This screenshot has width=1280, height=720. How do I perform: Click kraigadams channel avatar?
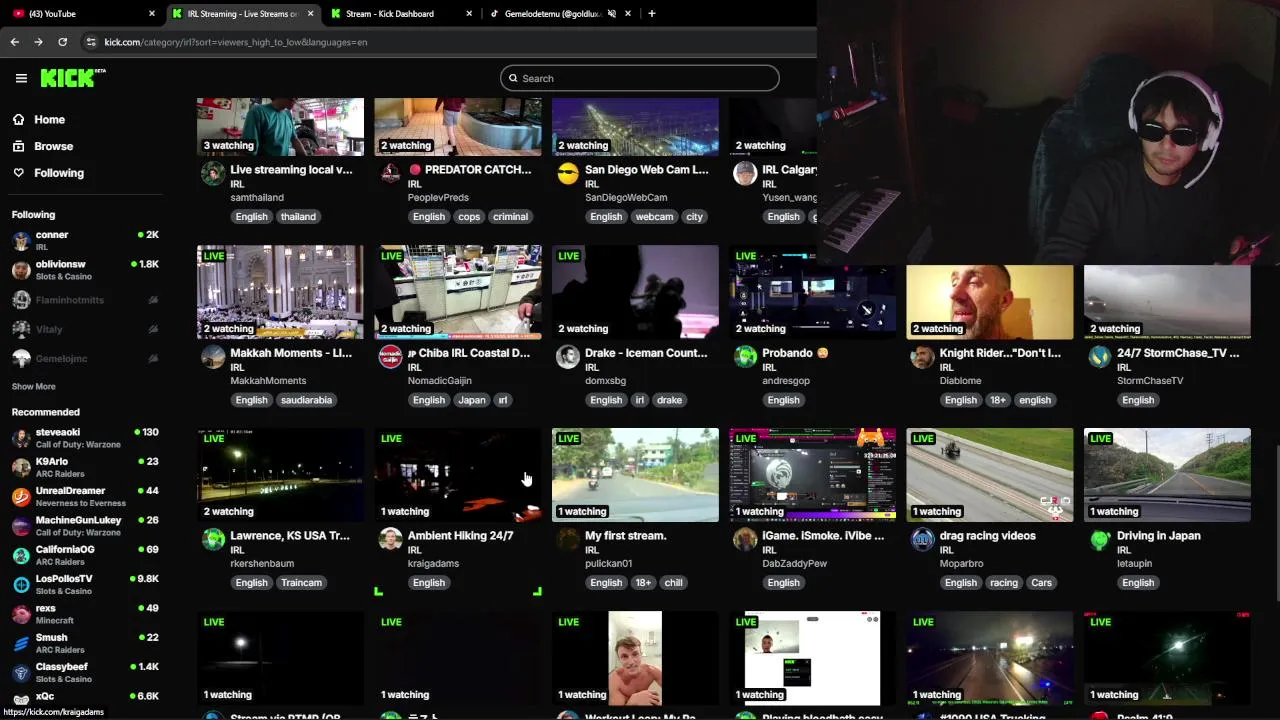[390, 540]
